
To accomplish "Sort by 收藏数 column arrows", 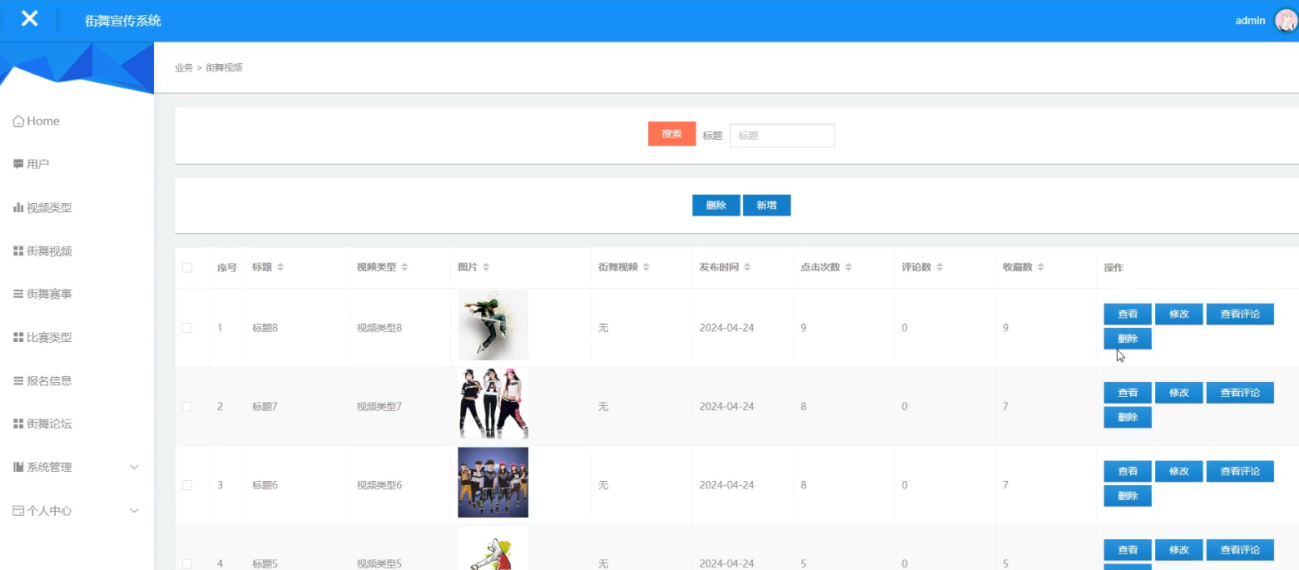I will 1041,268.
